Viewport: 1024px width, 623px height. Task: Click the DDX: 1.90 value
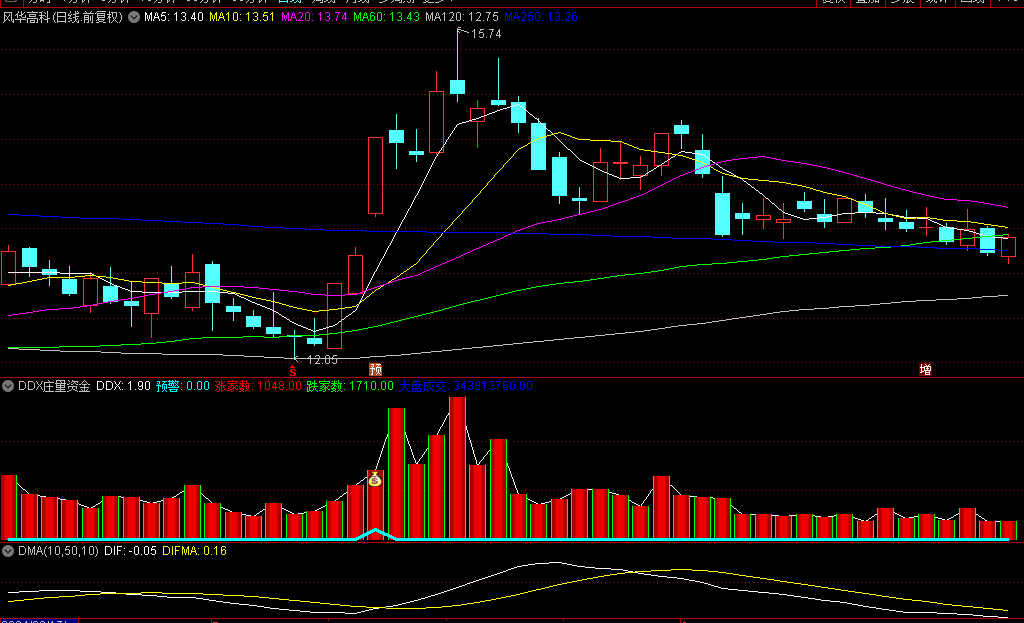point(123,386)
